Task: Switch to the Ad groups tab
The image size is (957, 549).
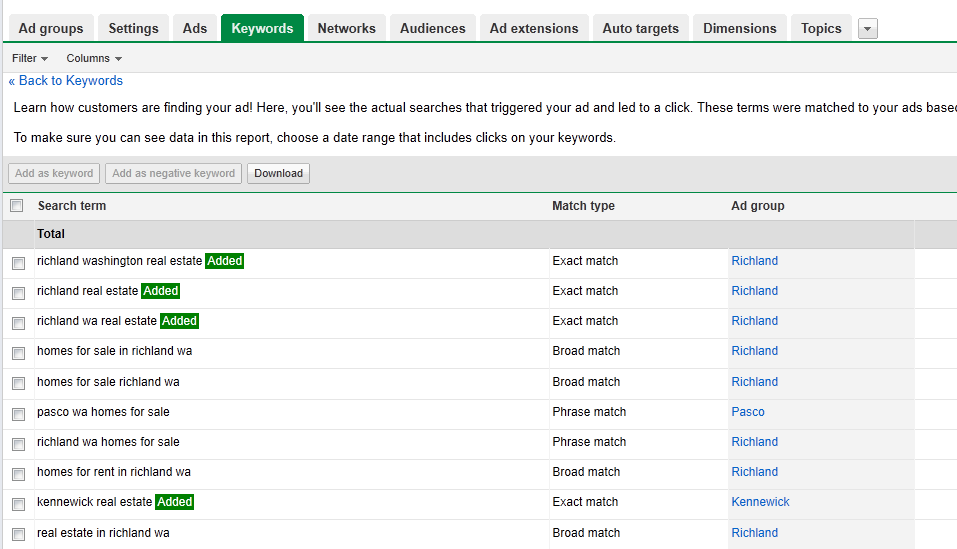Action: (51, 28)
